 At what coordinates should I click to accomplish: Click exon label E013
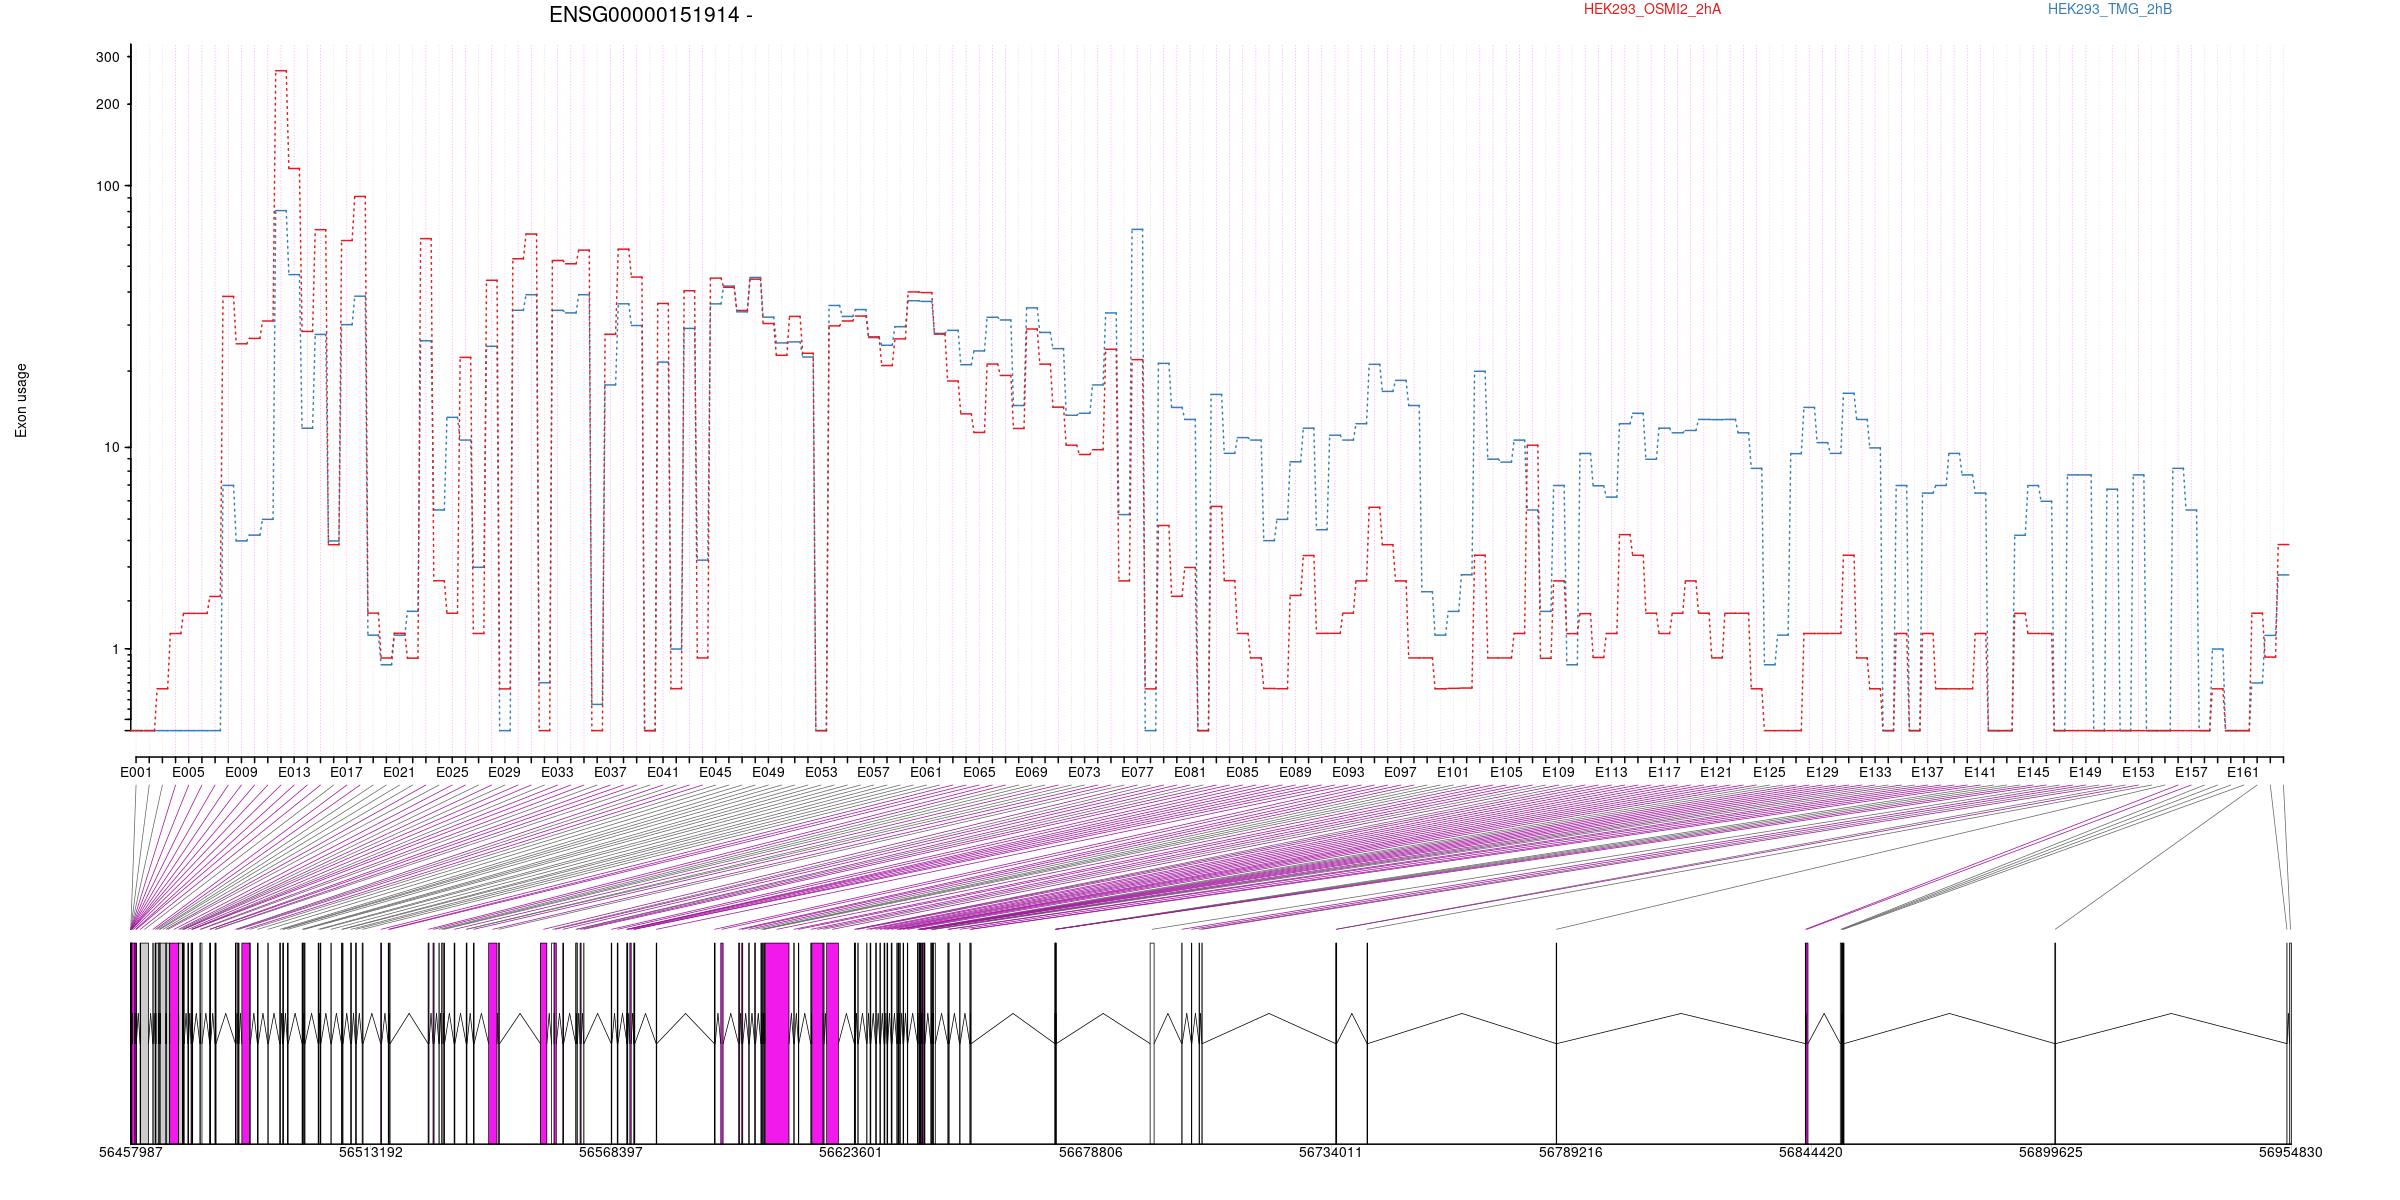click(294, 772)
